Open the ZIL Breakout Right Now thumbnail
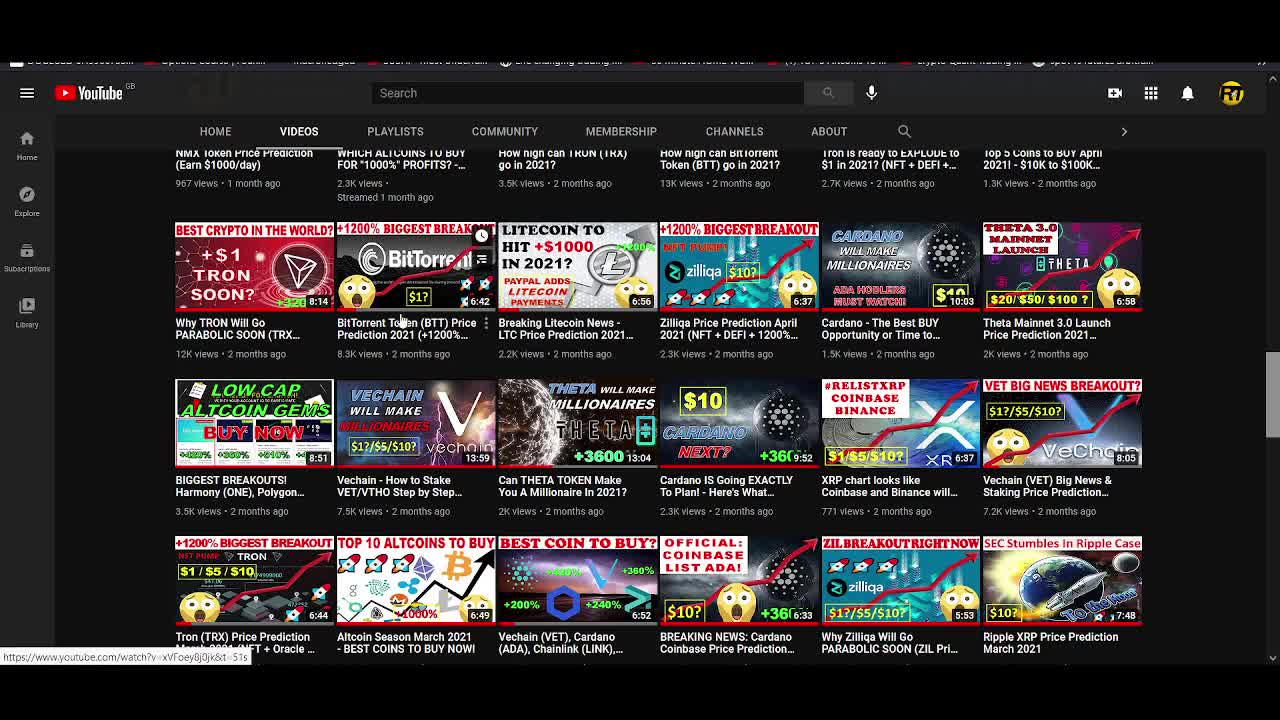1280x720 pixels. [x=900, y=580]
